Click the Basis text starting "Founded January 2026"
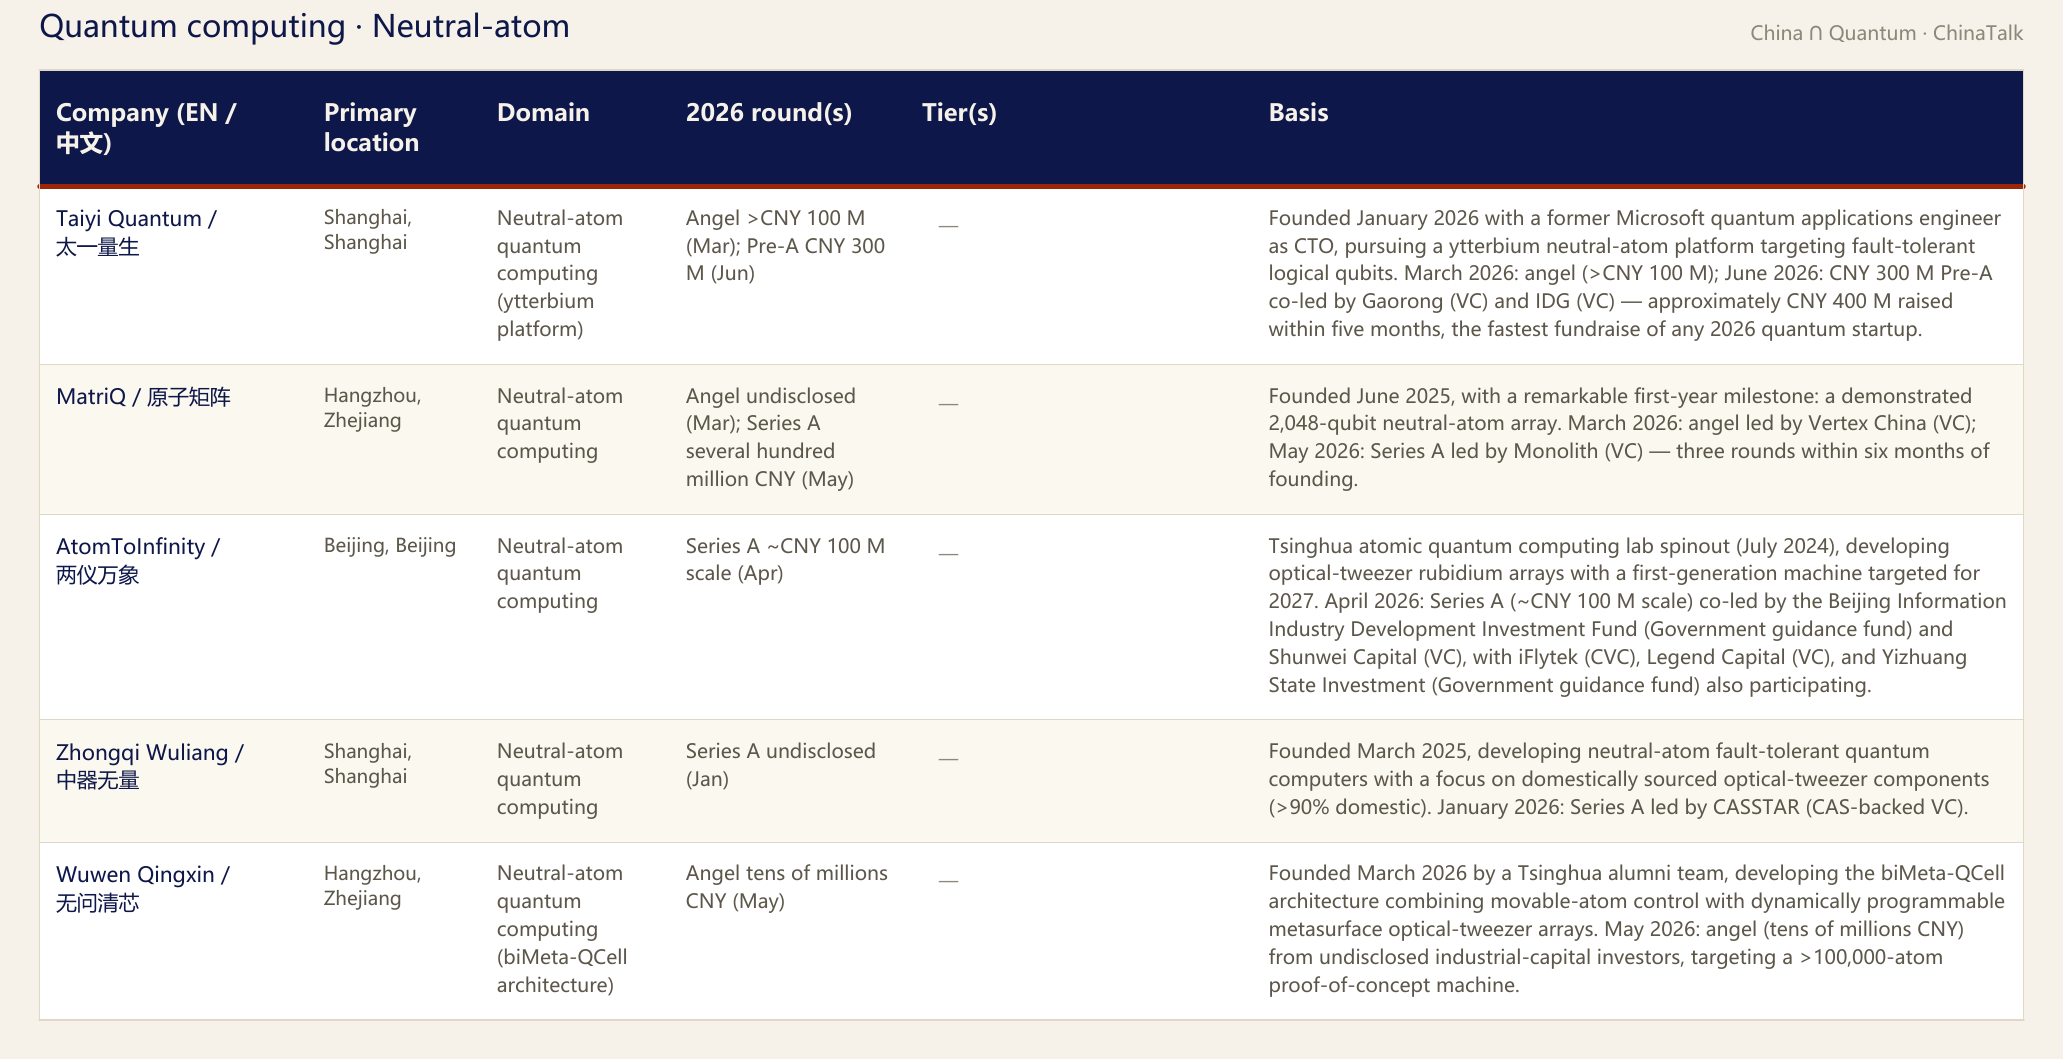The height and width of the screenshot is (1060, 2063). coord(1635,273)
